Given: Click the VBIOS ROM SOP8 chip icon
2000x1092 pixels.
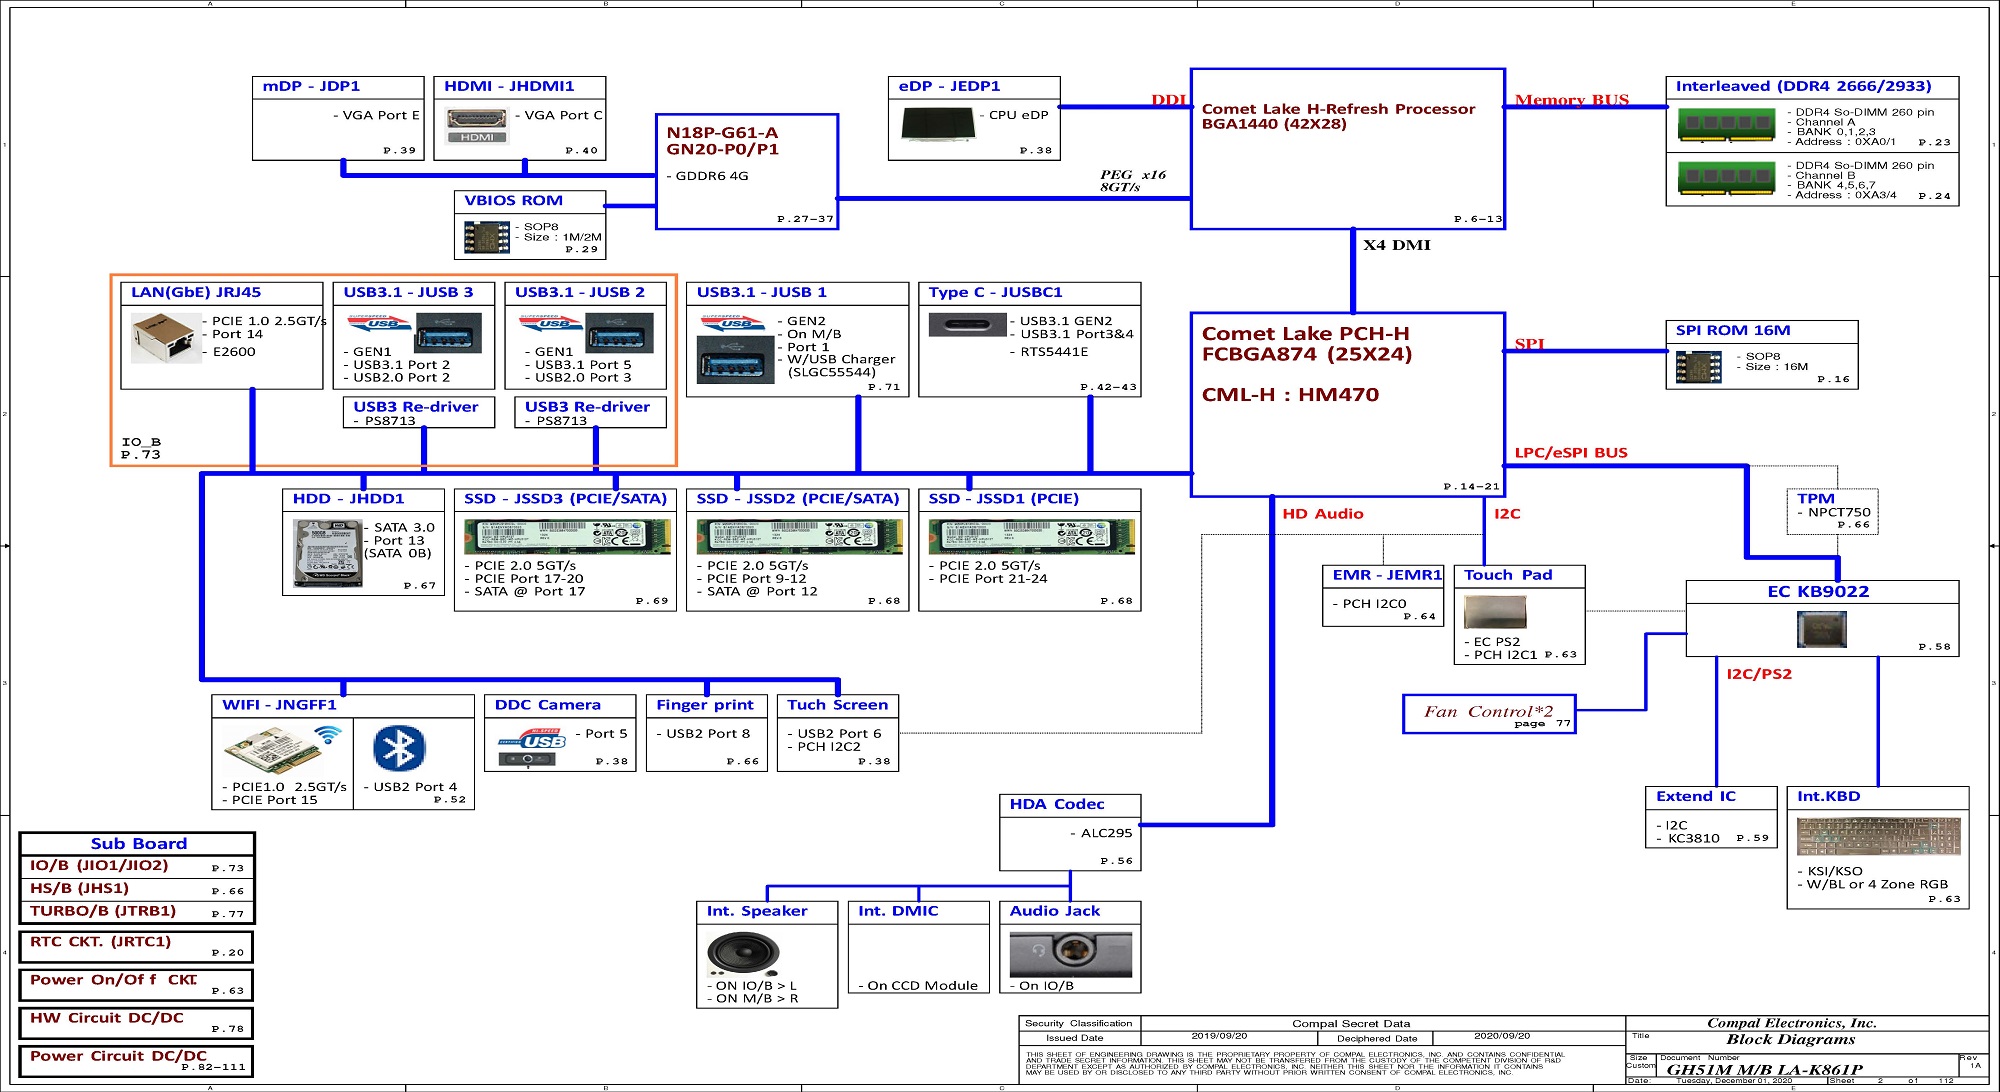Looking at the screenshot, I should coord(487,236).
